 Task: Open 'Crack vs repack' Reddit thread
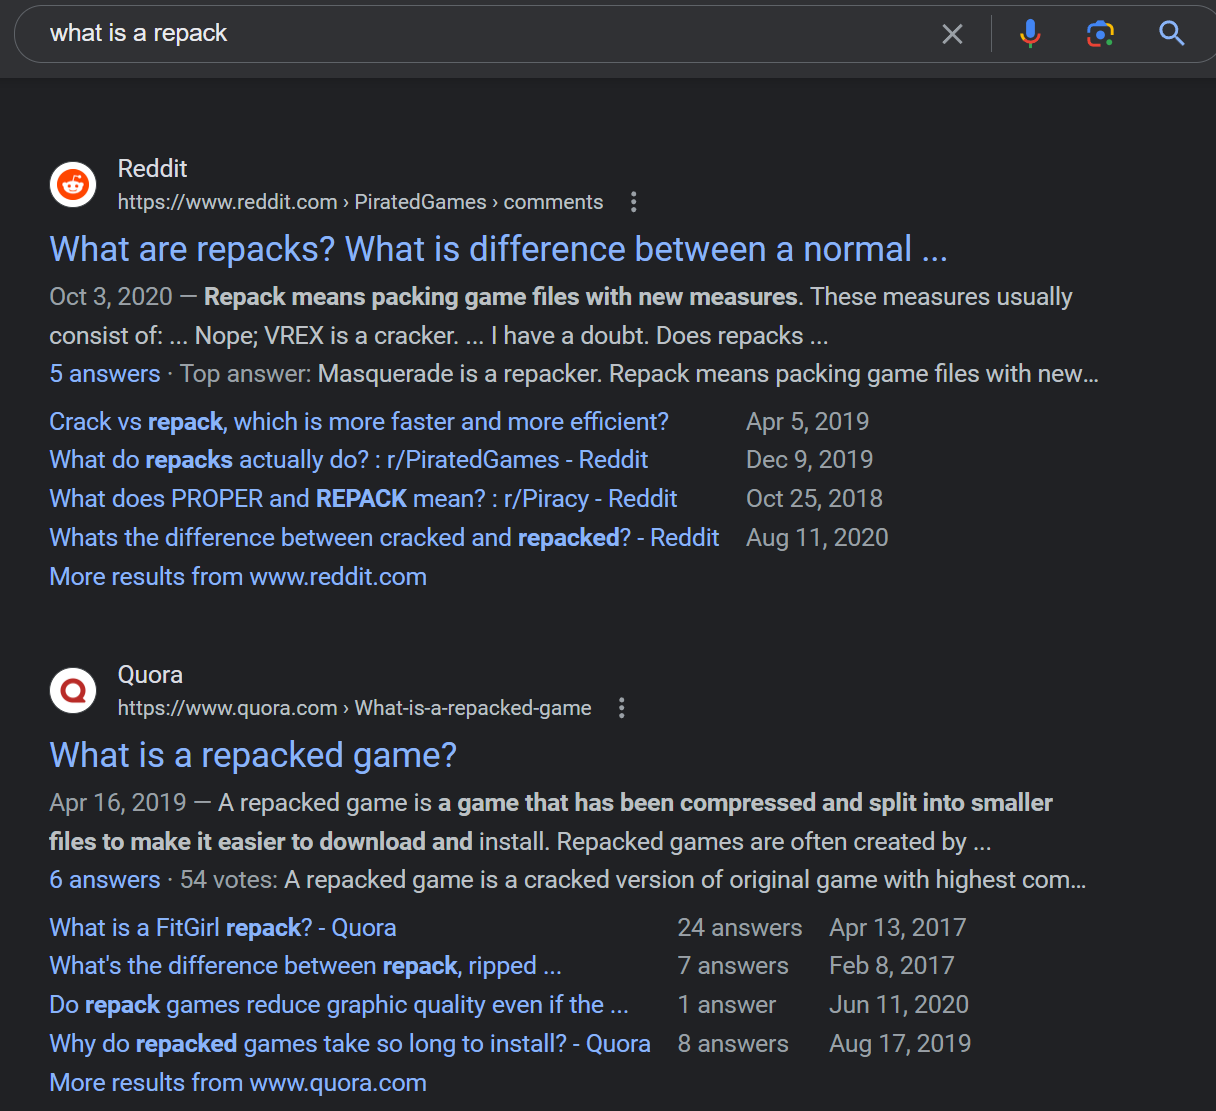tap(358, 422)
